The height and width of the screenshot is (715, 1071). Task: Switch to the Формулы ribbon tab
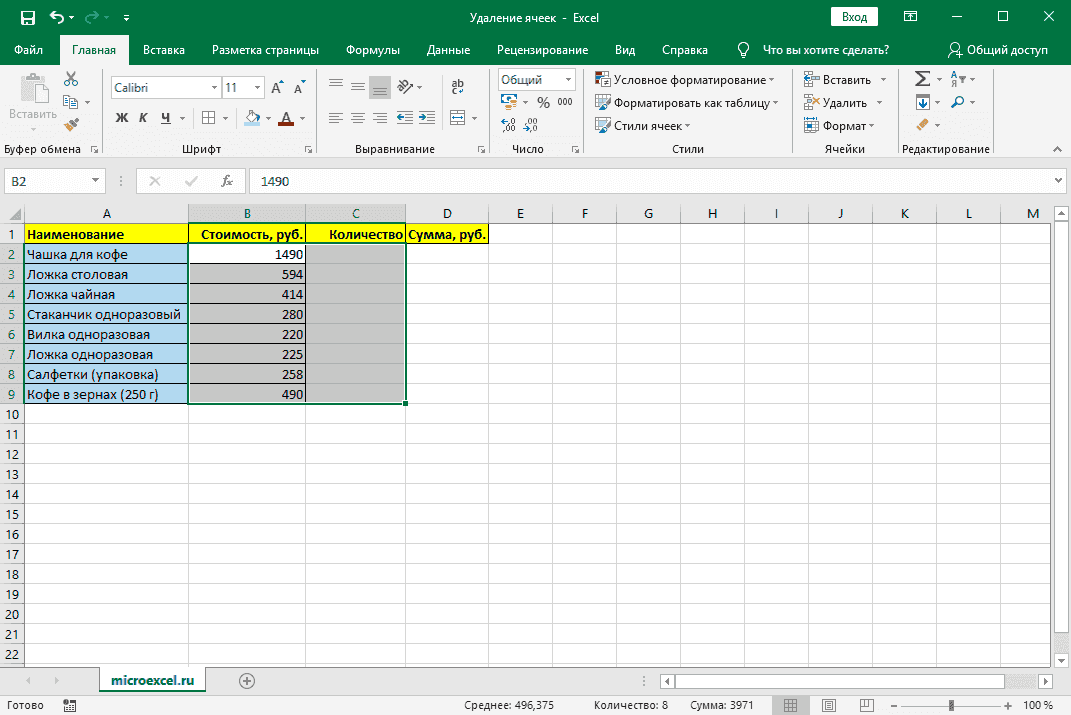pos(372,50)
